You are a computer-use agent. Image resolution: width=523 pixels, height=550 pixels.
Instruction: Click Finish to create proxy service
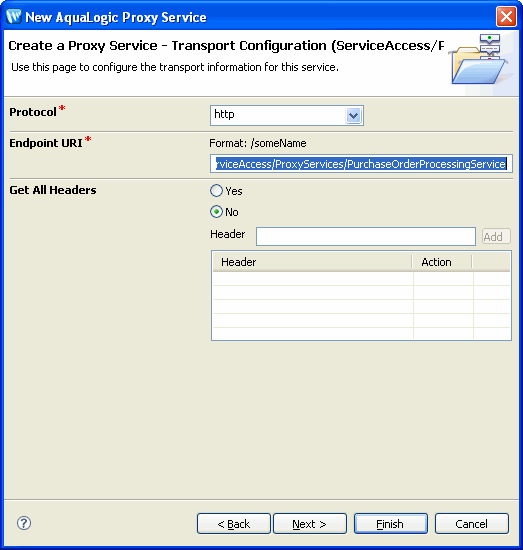pyautogui.click(x=391, y=524)
